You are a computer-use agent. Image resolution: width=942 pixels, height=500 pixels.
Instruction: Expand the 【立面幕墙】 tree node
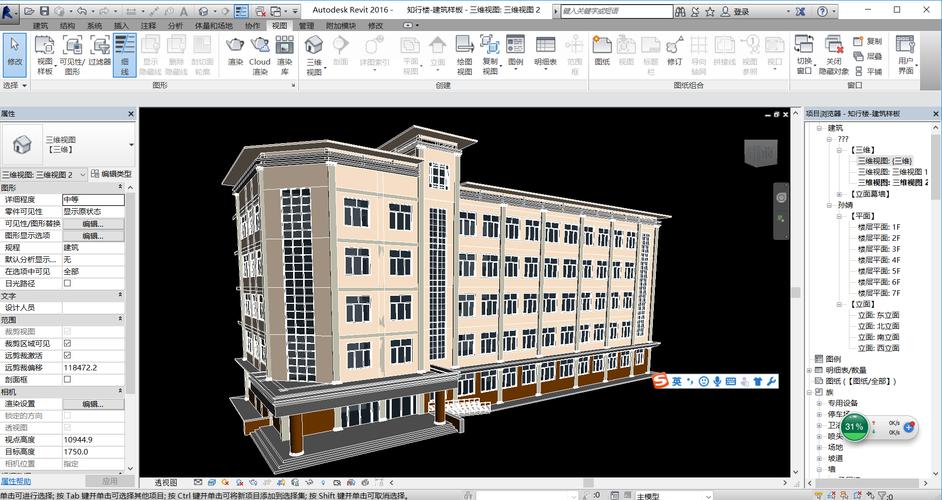point(840,194)
